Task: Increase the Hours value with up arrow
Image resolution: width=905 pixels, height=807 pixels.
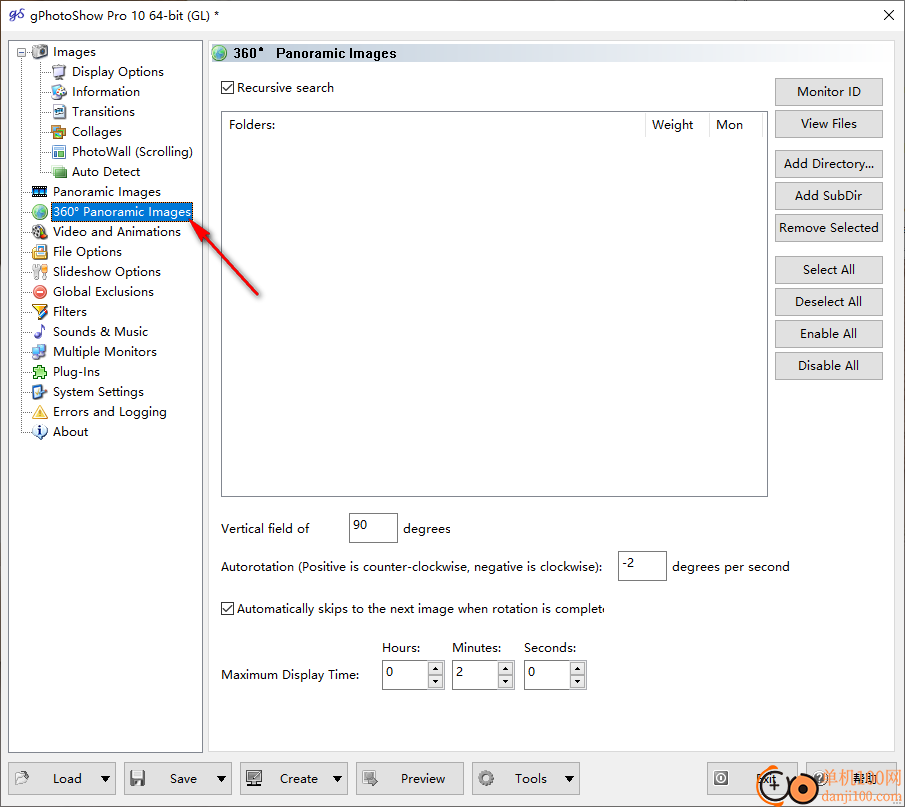Action: coord(436,668)
